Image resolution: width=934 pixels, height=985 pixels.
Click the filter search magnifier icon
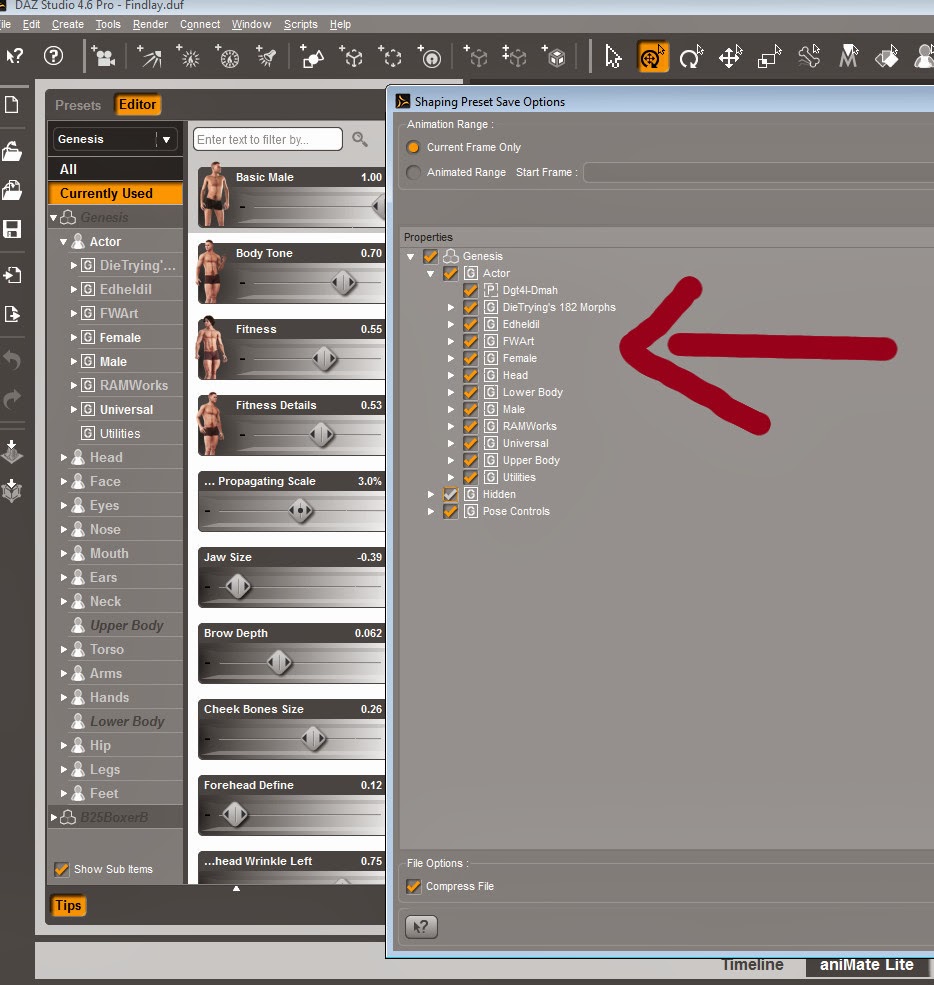[x=360, y=139]
